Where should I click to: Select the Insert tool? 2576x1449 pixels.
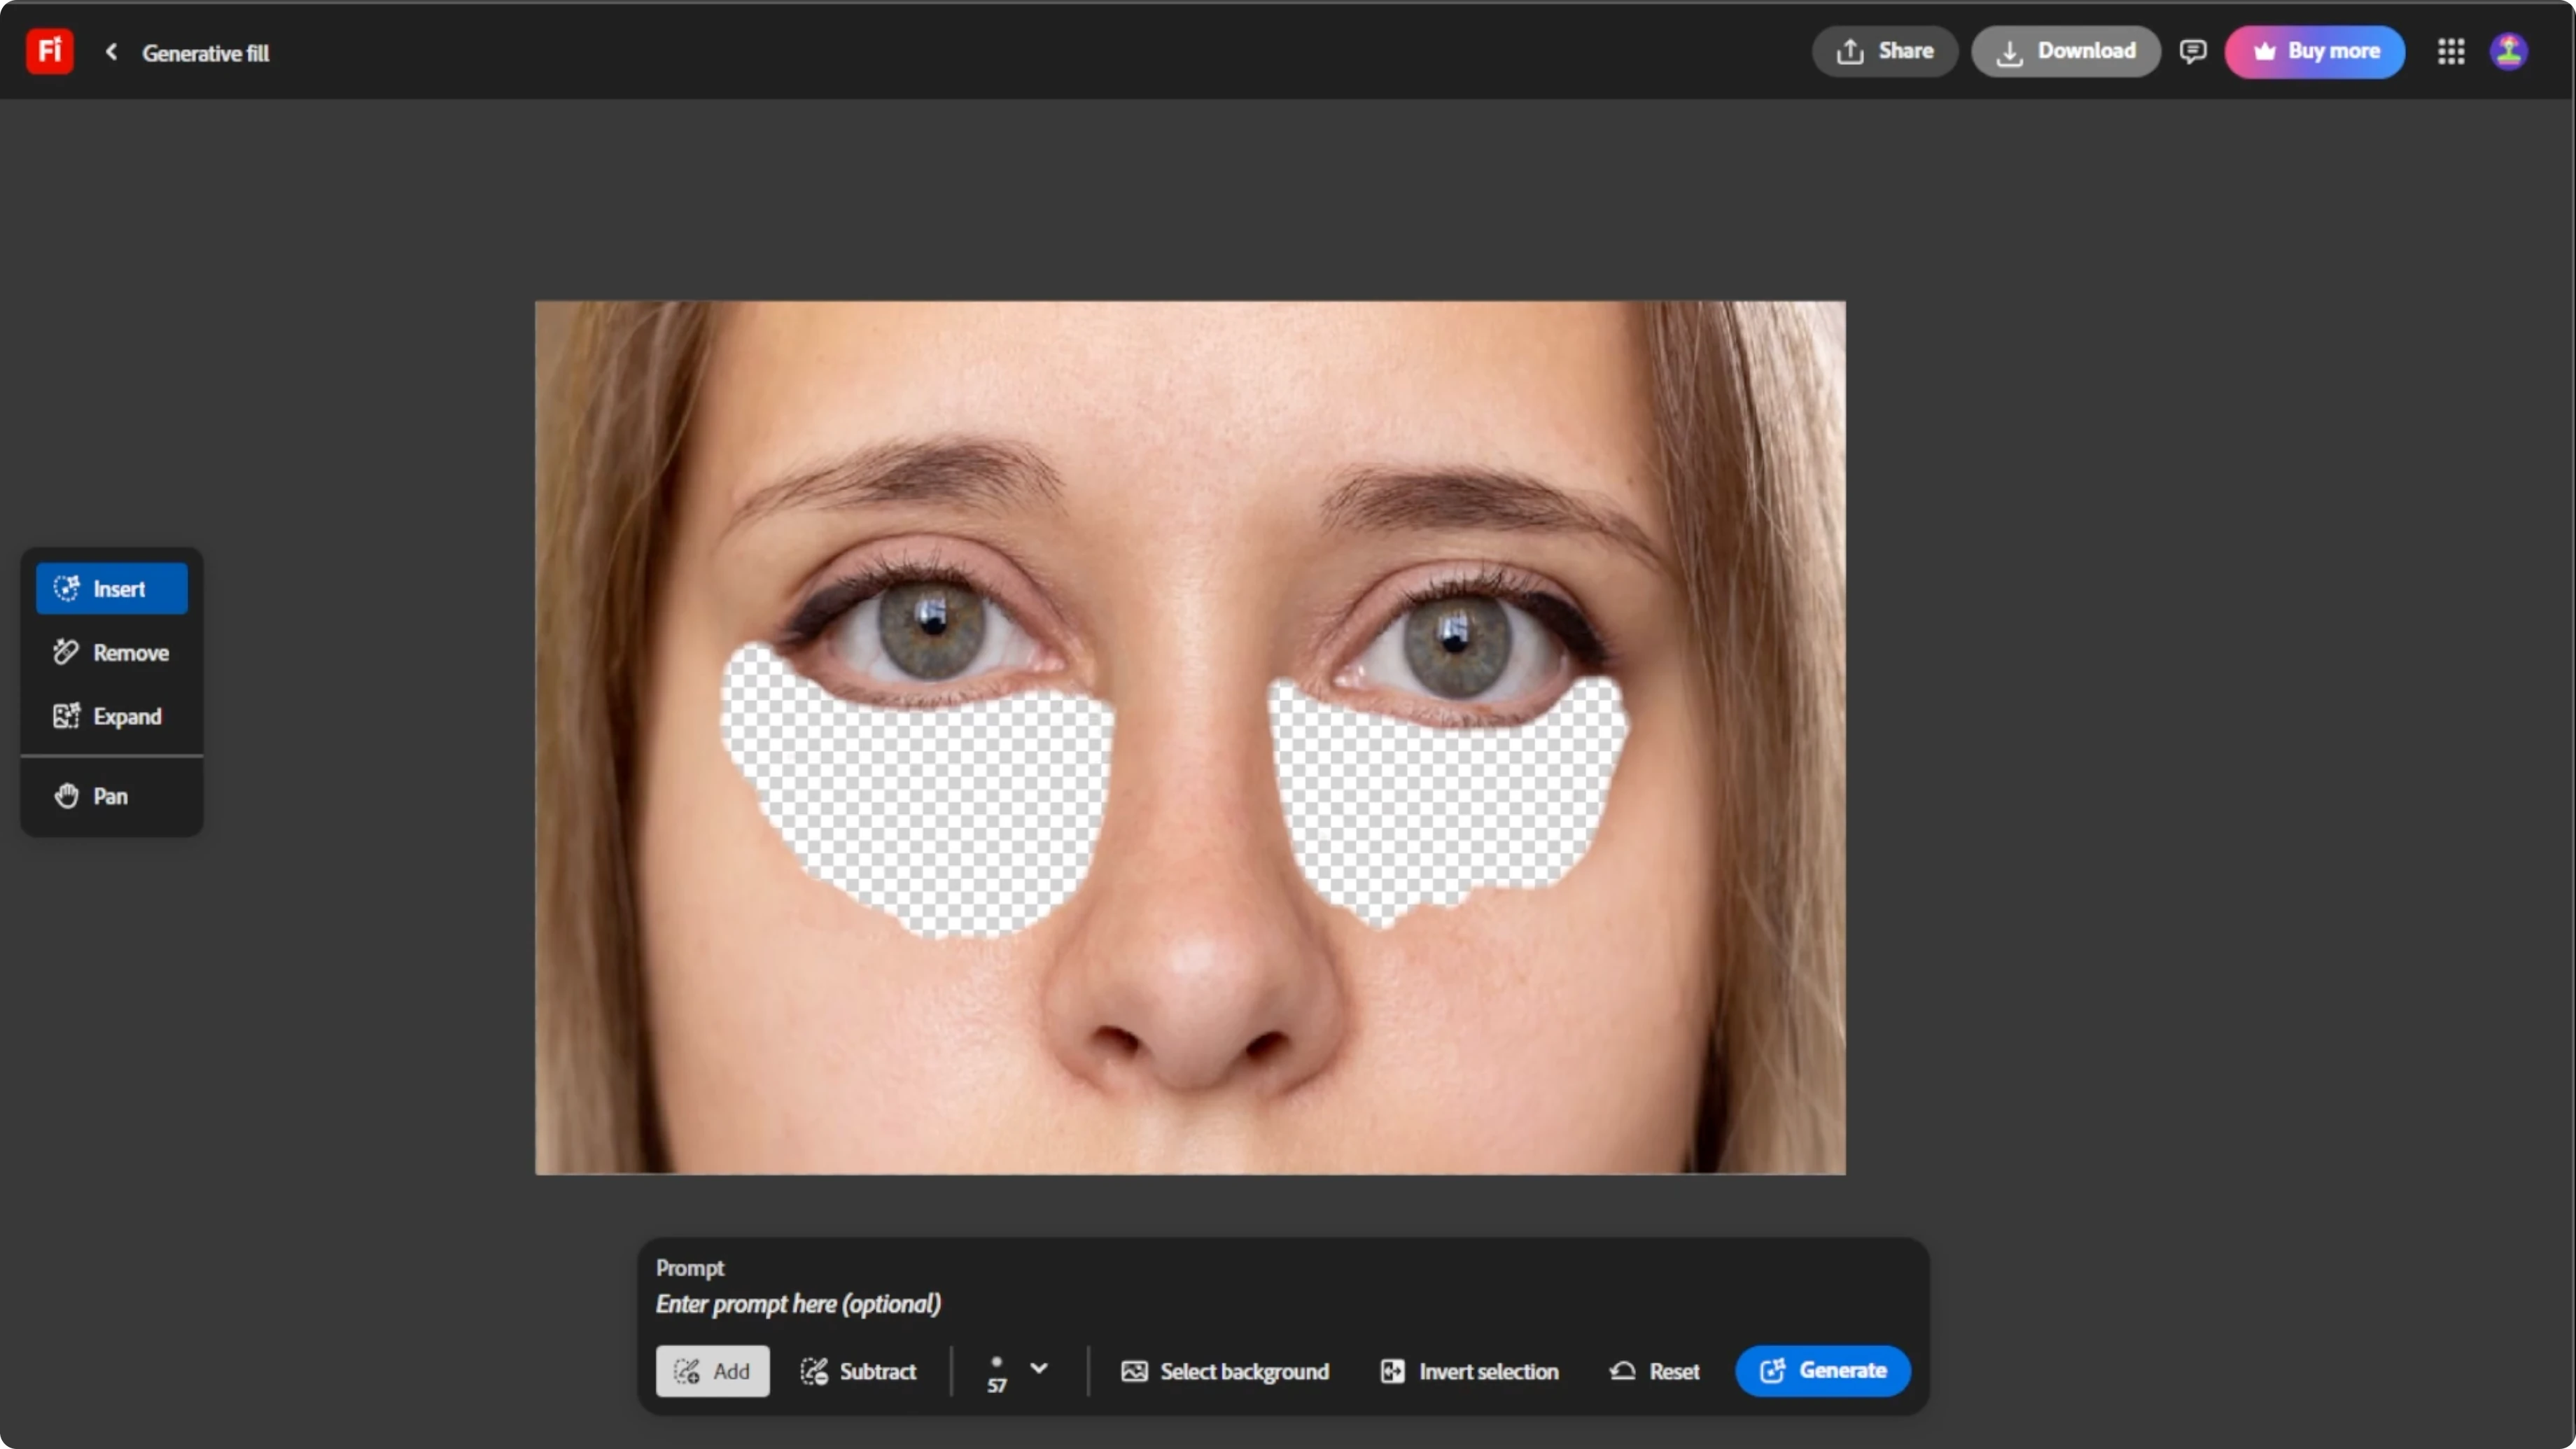[x=112, y=588]
